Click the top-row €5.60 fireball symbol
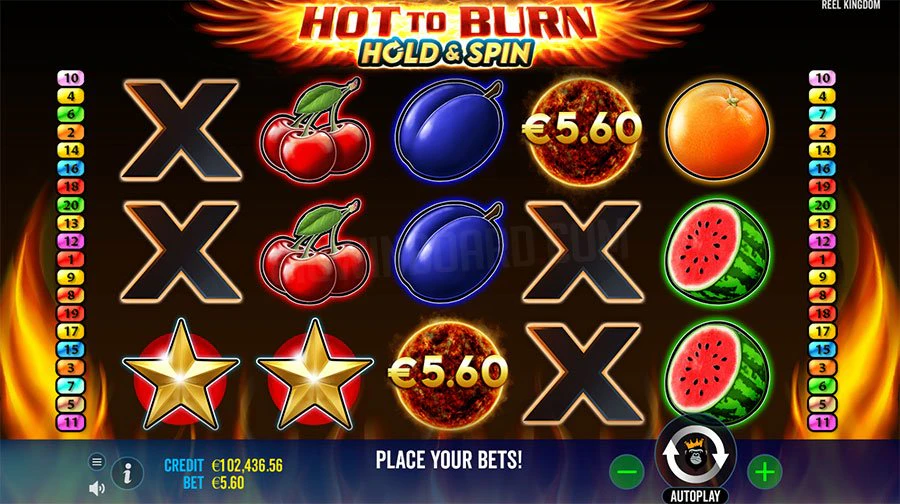Viewport: 900px width, 504px height. coord(582,129)
